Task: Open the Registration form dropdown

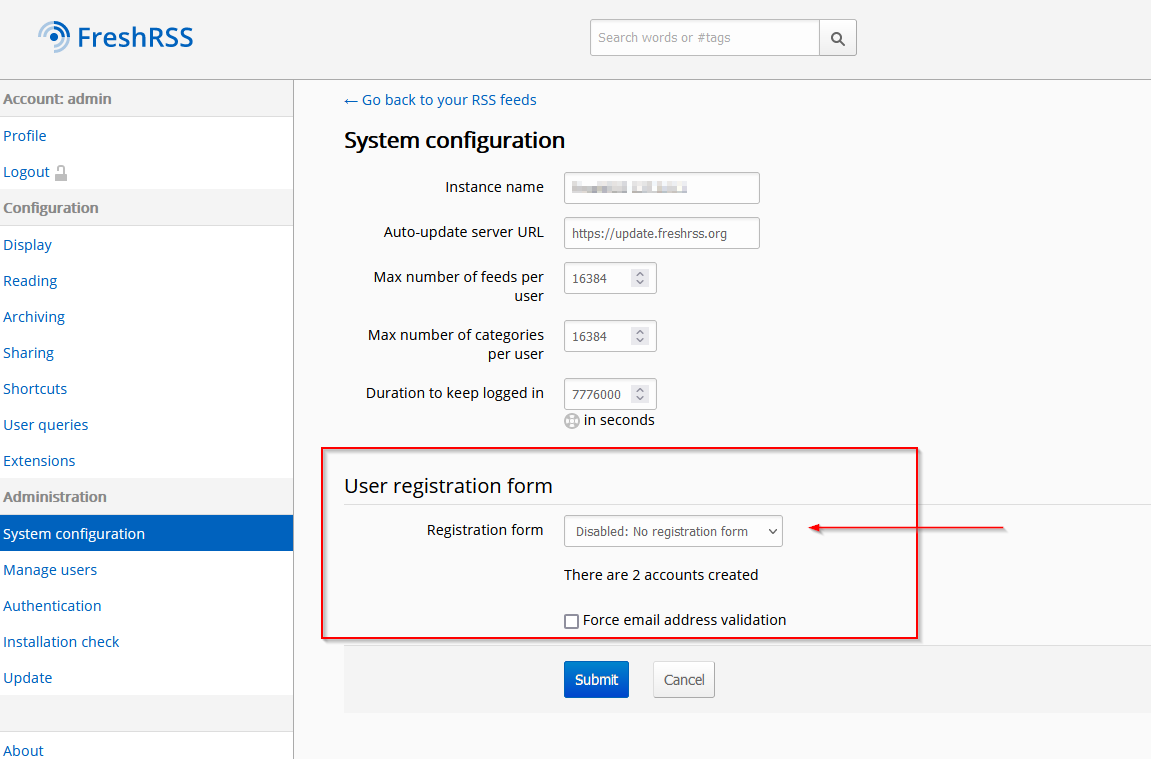Action: 673,532
